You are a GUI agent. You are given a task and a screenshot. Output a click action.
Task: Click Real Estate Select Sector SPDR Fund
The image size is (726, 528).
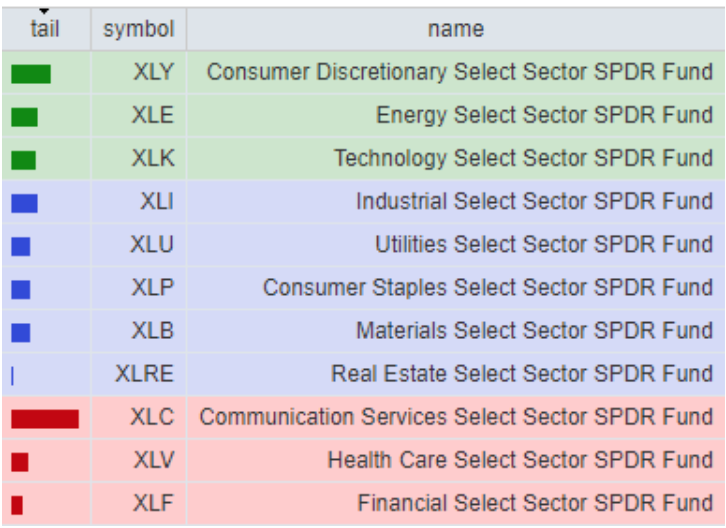pos(522,374)
